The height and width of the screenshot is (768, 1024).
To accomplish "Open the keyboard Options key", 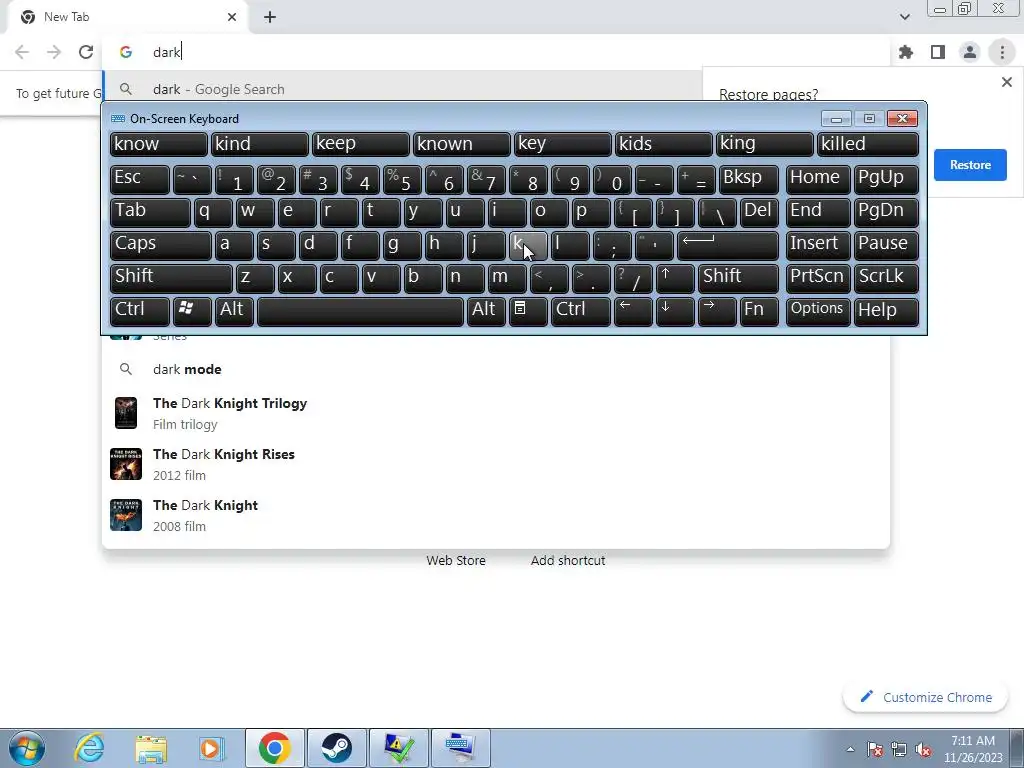I will 818,312.
